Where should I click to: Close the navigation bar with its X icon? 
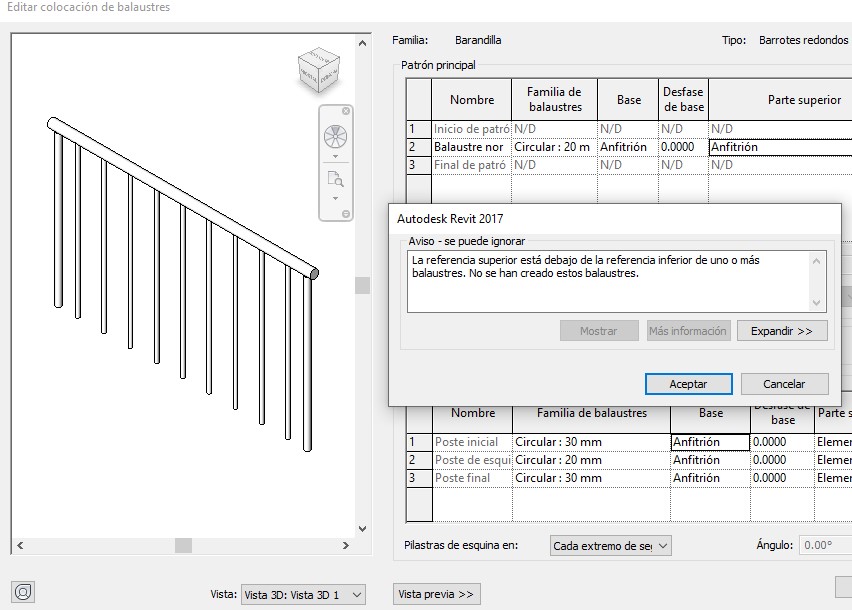coord(346,111)
